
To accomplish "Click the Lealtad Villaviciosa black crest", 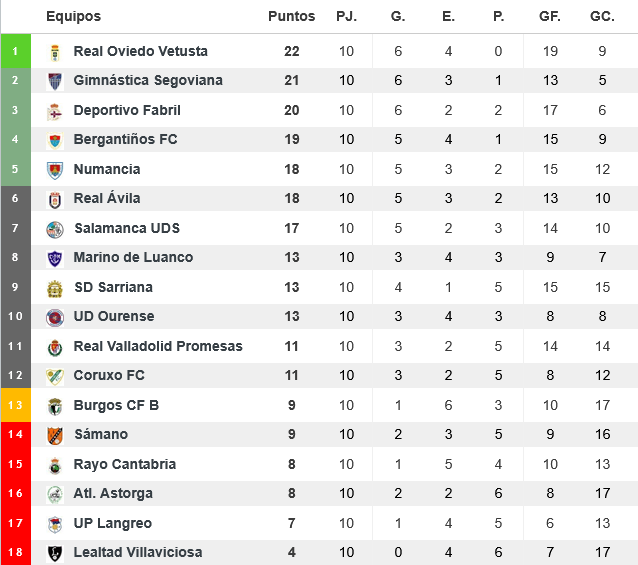I will (x=55, y=553).
